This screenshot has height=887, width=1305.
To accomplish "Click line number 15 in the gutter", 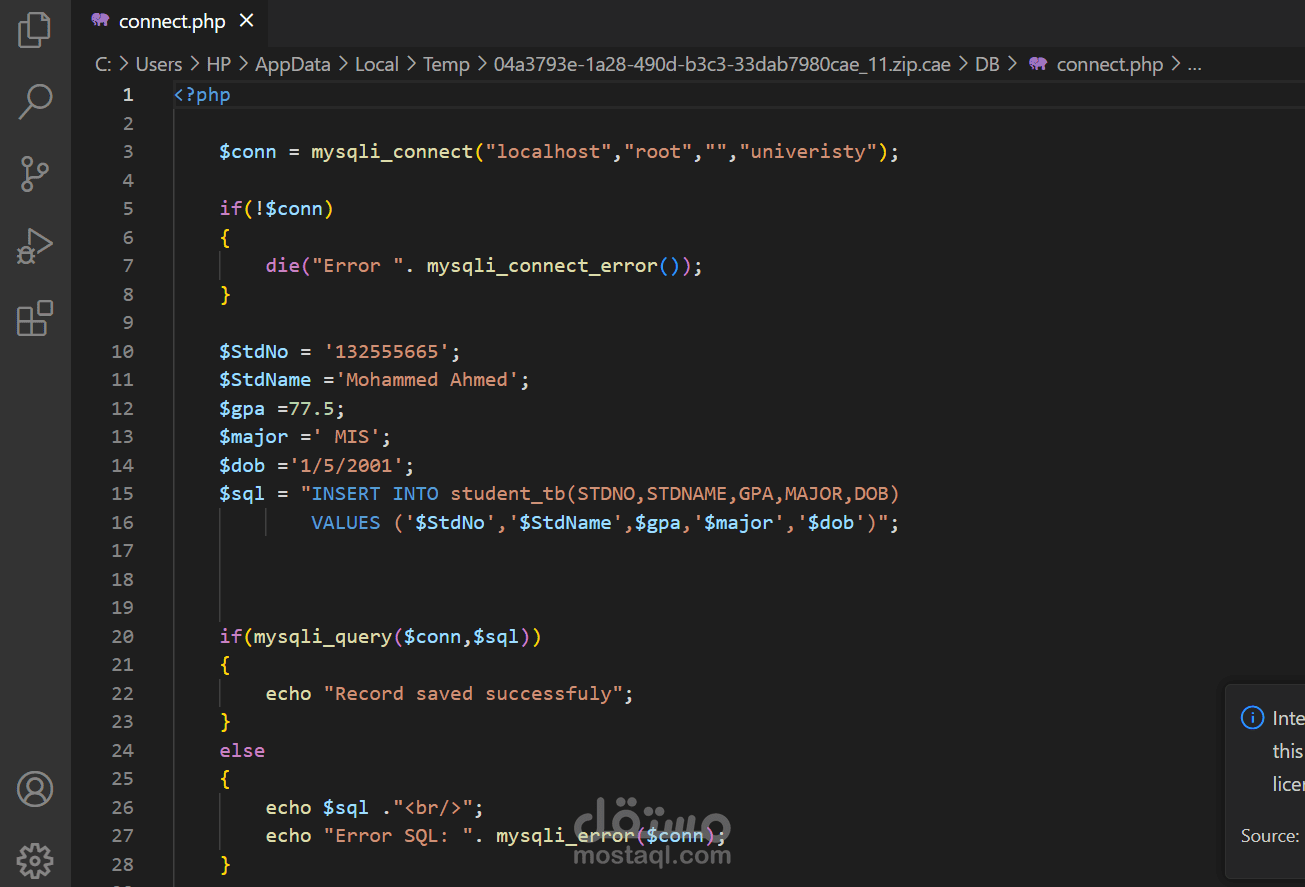I will coord(122,494).
